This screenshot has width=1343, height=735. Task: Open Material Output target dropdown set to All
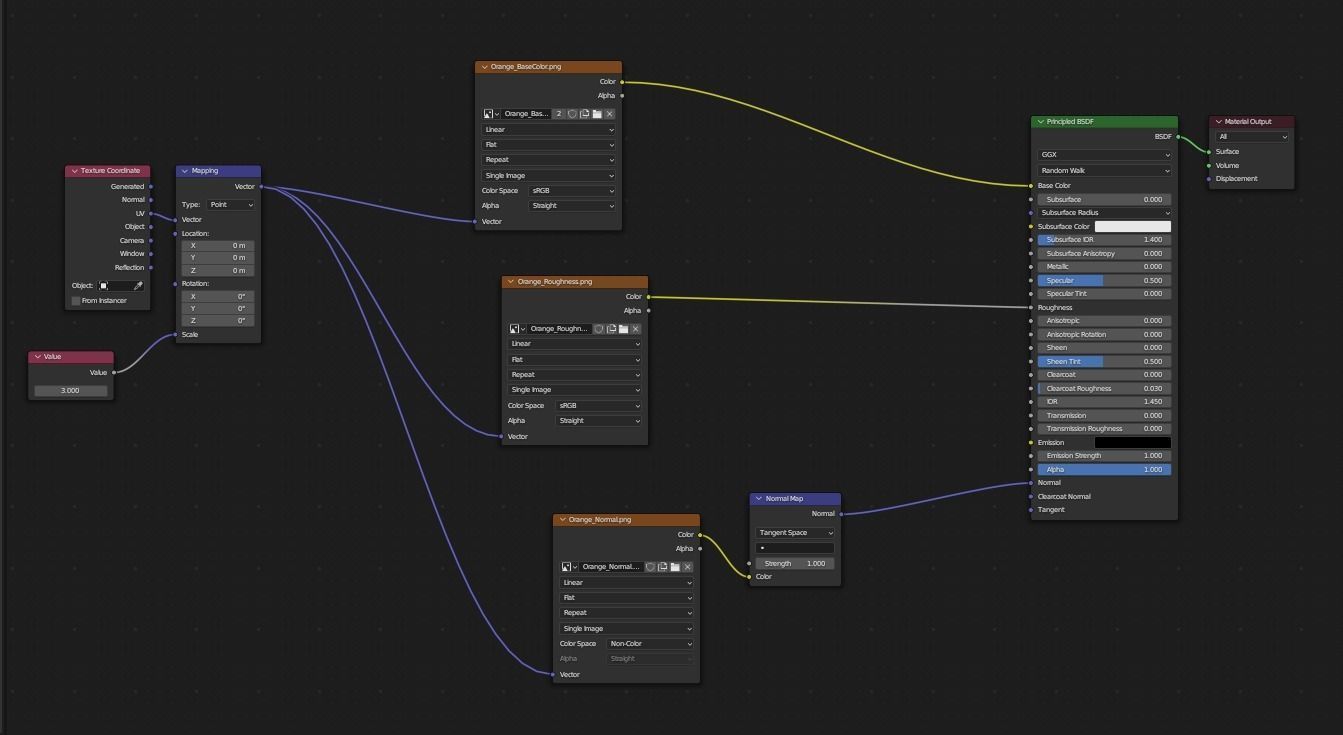(x=1252, y=137)
